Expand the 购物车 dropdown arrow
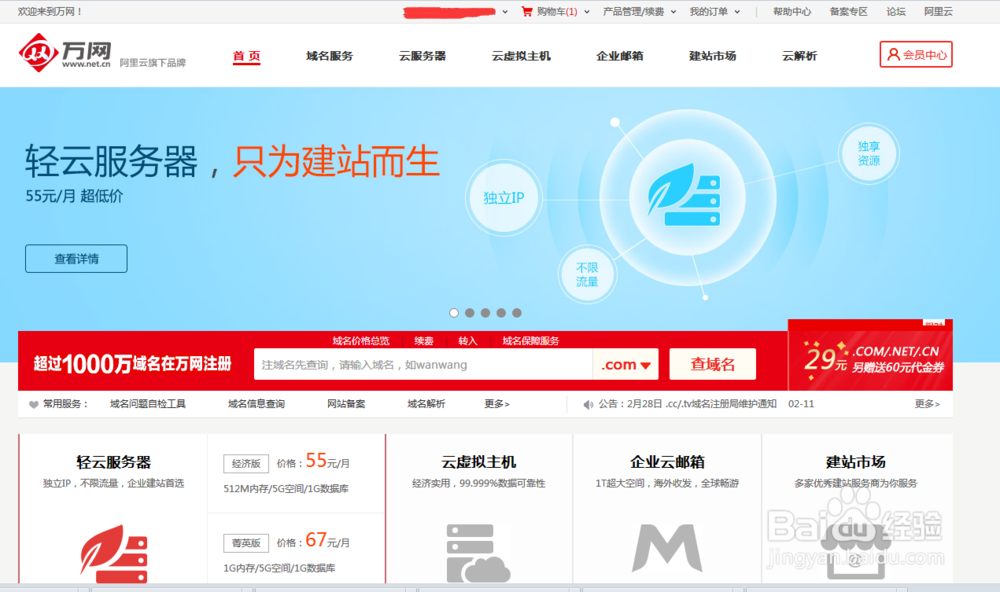The width and height of the screenshot is (1000, 592). pyautogui.click(x=587, y=11)
